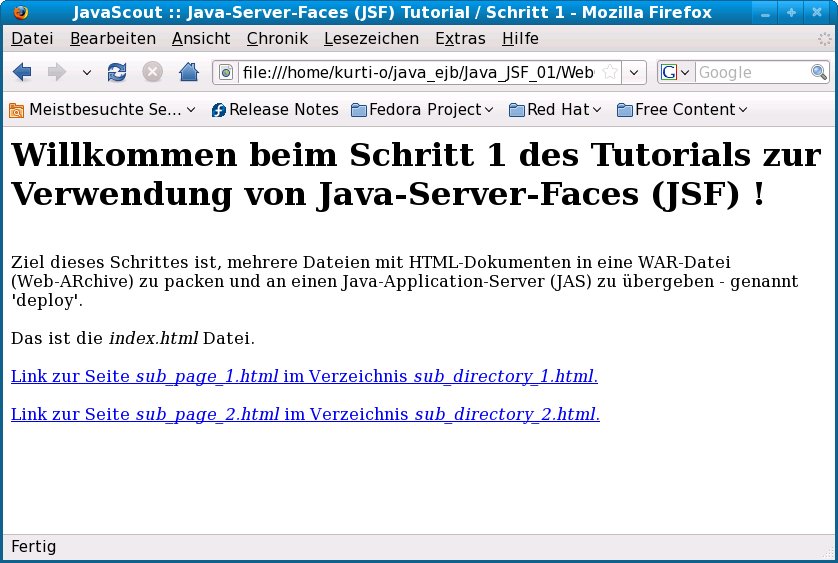
Task: Go to the Home page
Action: (188, 72)
